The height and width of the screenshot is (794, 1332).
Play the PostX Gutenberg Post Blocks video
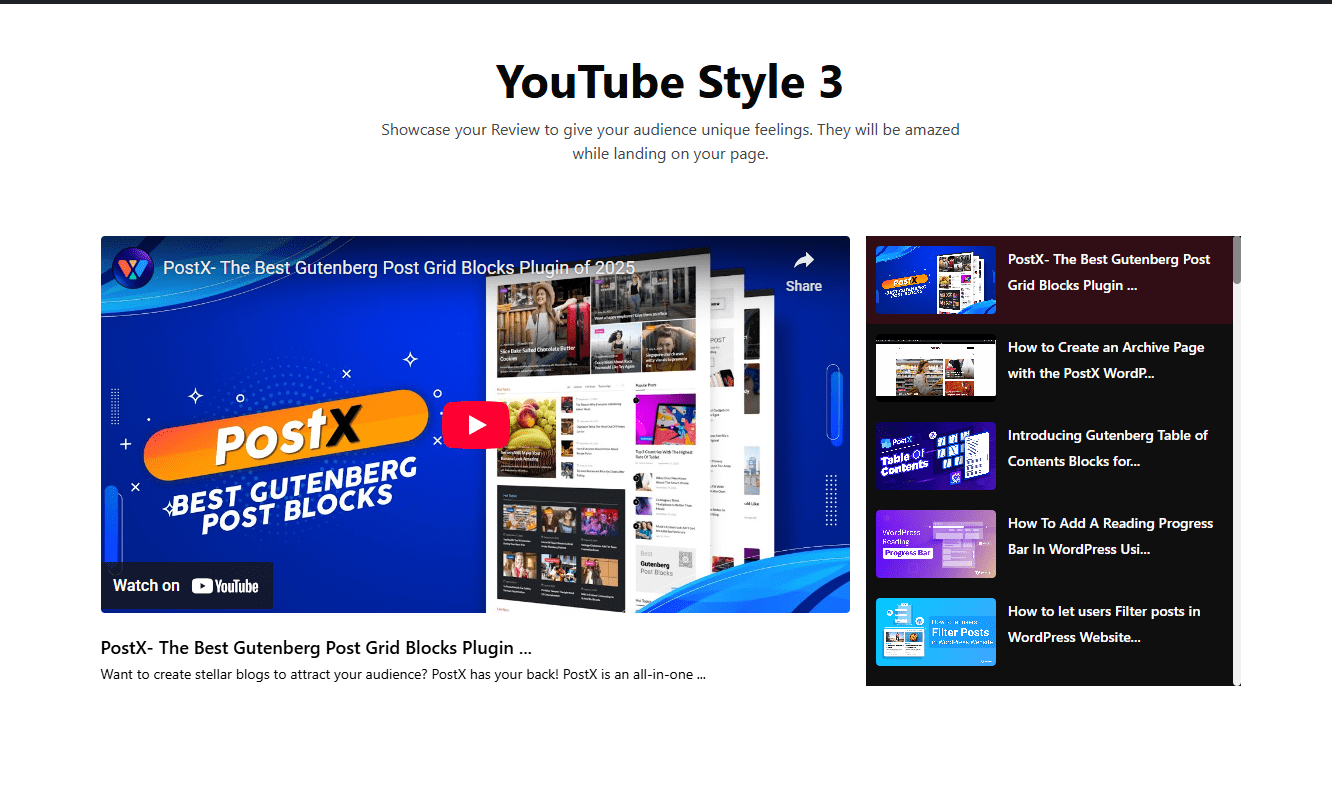coord(476,424)
